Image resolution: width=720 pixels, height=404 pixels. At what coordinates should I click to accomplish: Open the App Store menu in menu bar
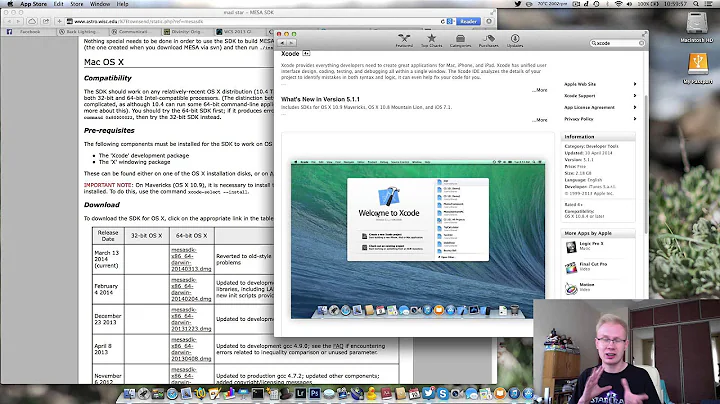click(x=33, y=4)
